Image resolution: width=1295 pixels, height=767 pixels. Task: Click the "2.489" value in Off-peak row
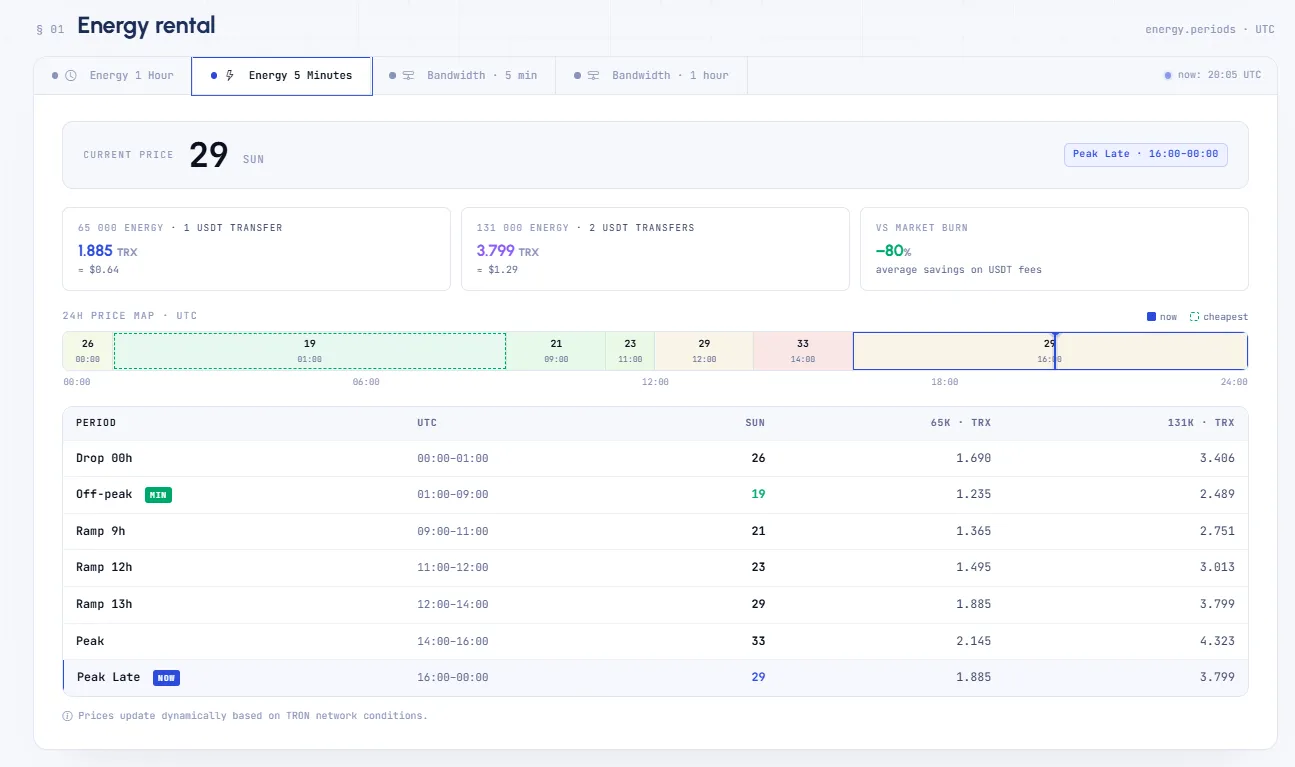click(1216, 494)
